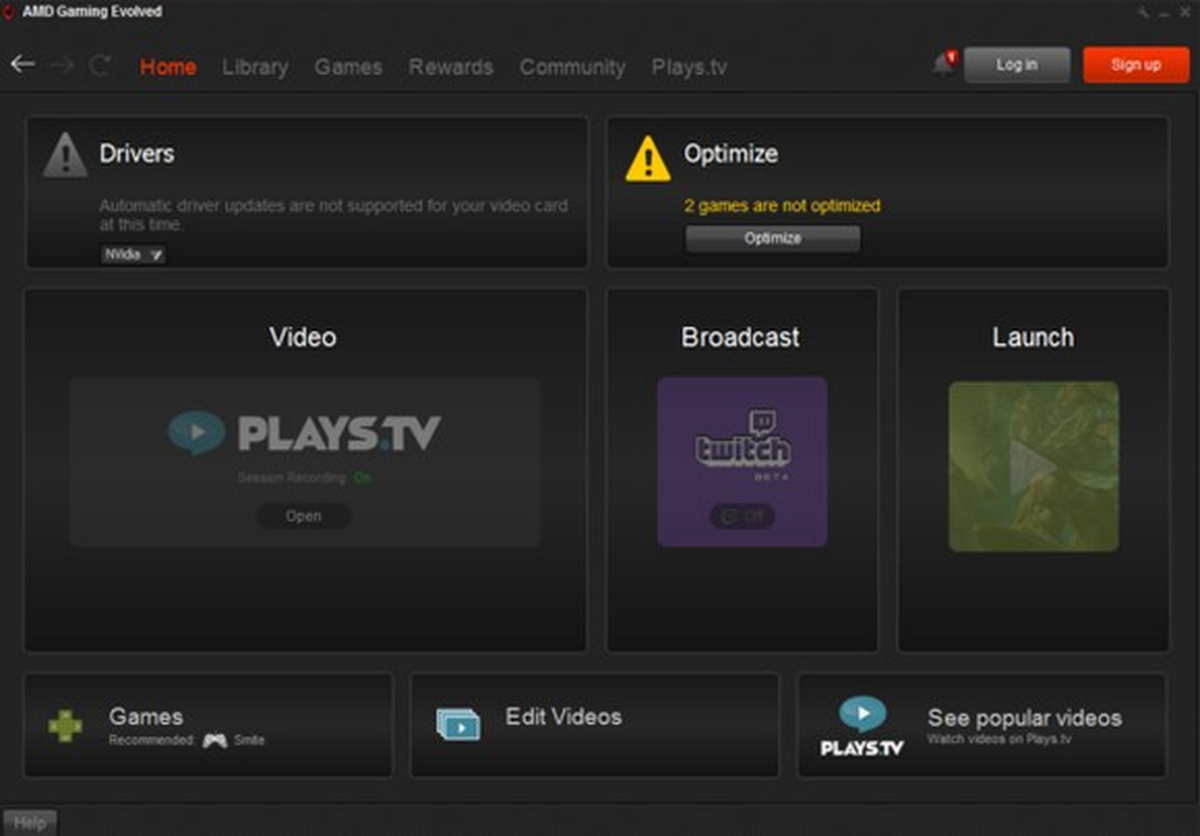Click the Broadcast panel heading
Viewport: 1200px width, 836px height.
pyautogui.click(x=740, y=337)
